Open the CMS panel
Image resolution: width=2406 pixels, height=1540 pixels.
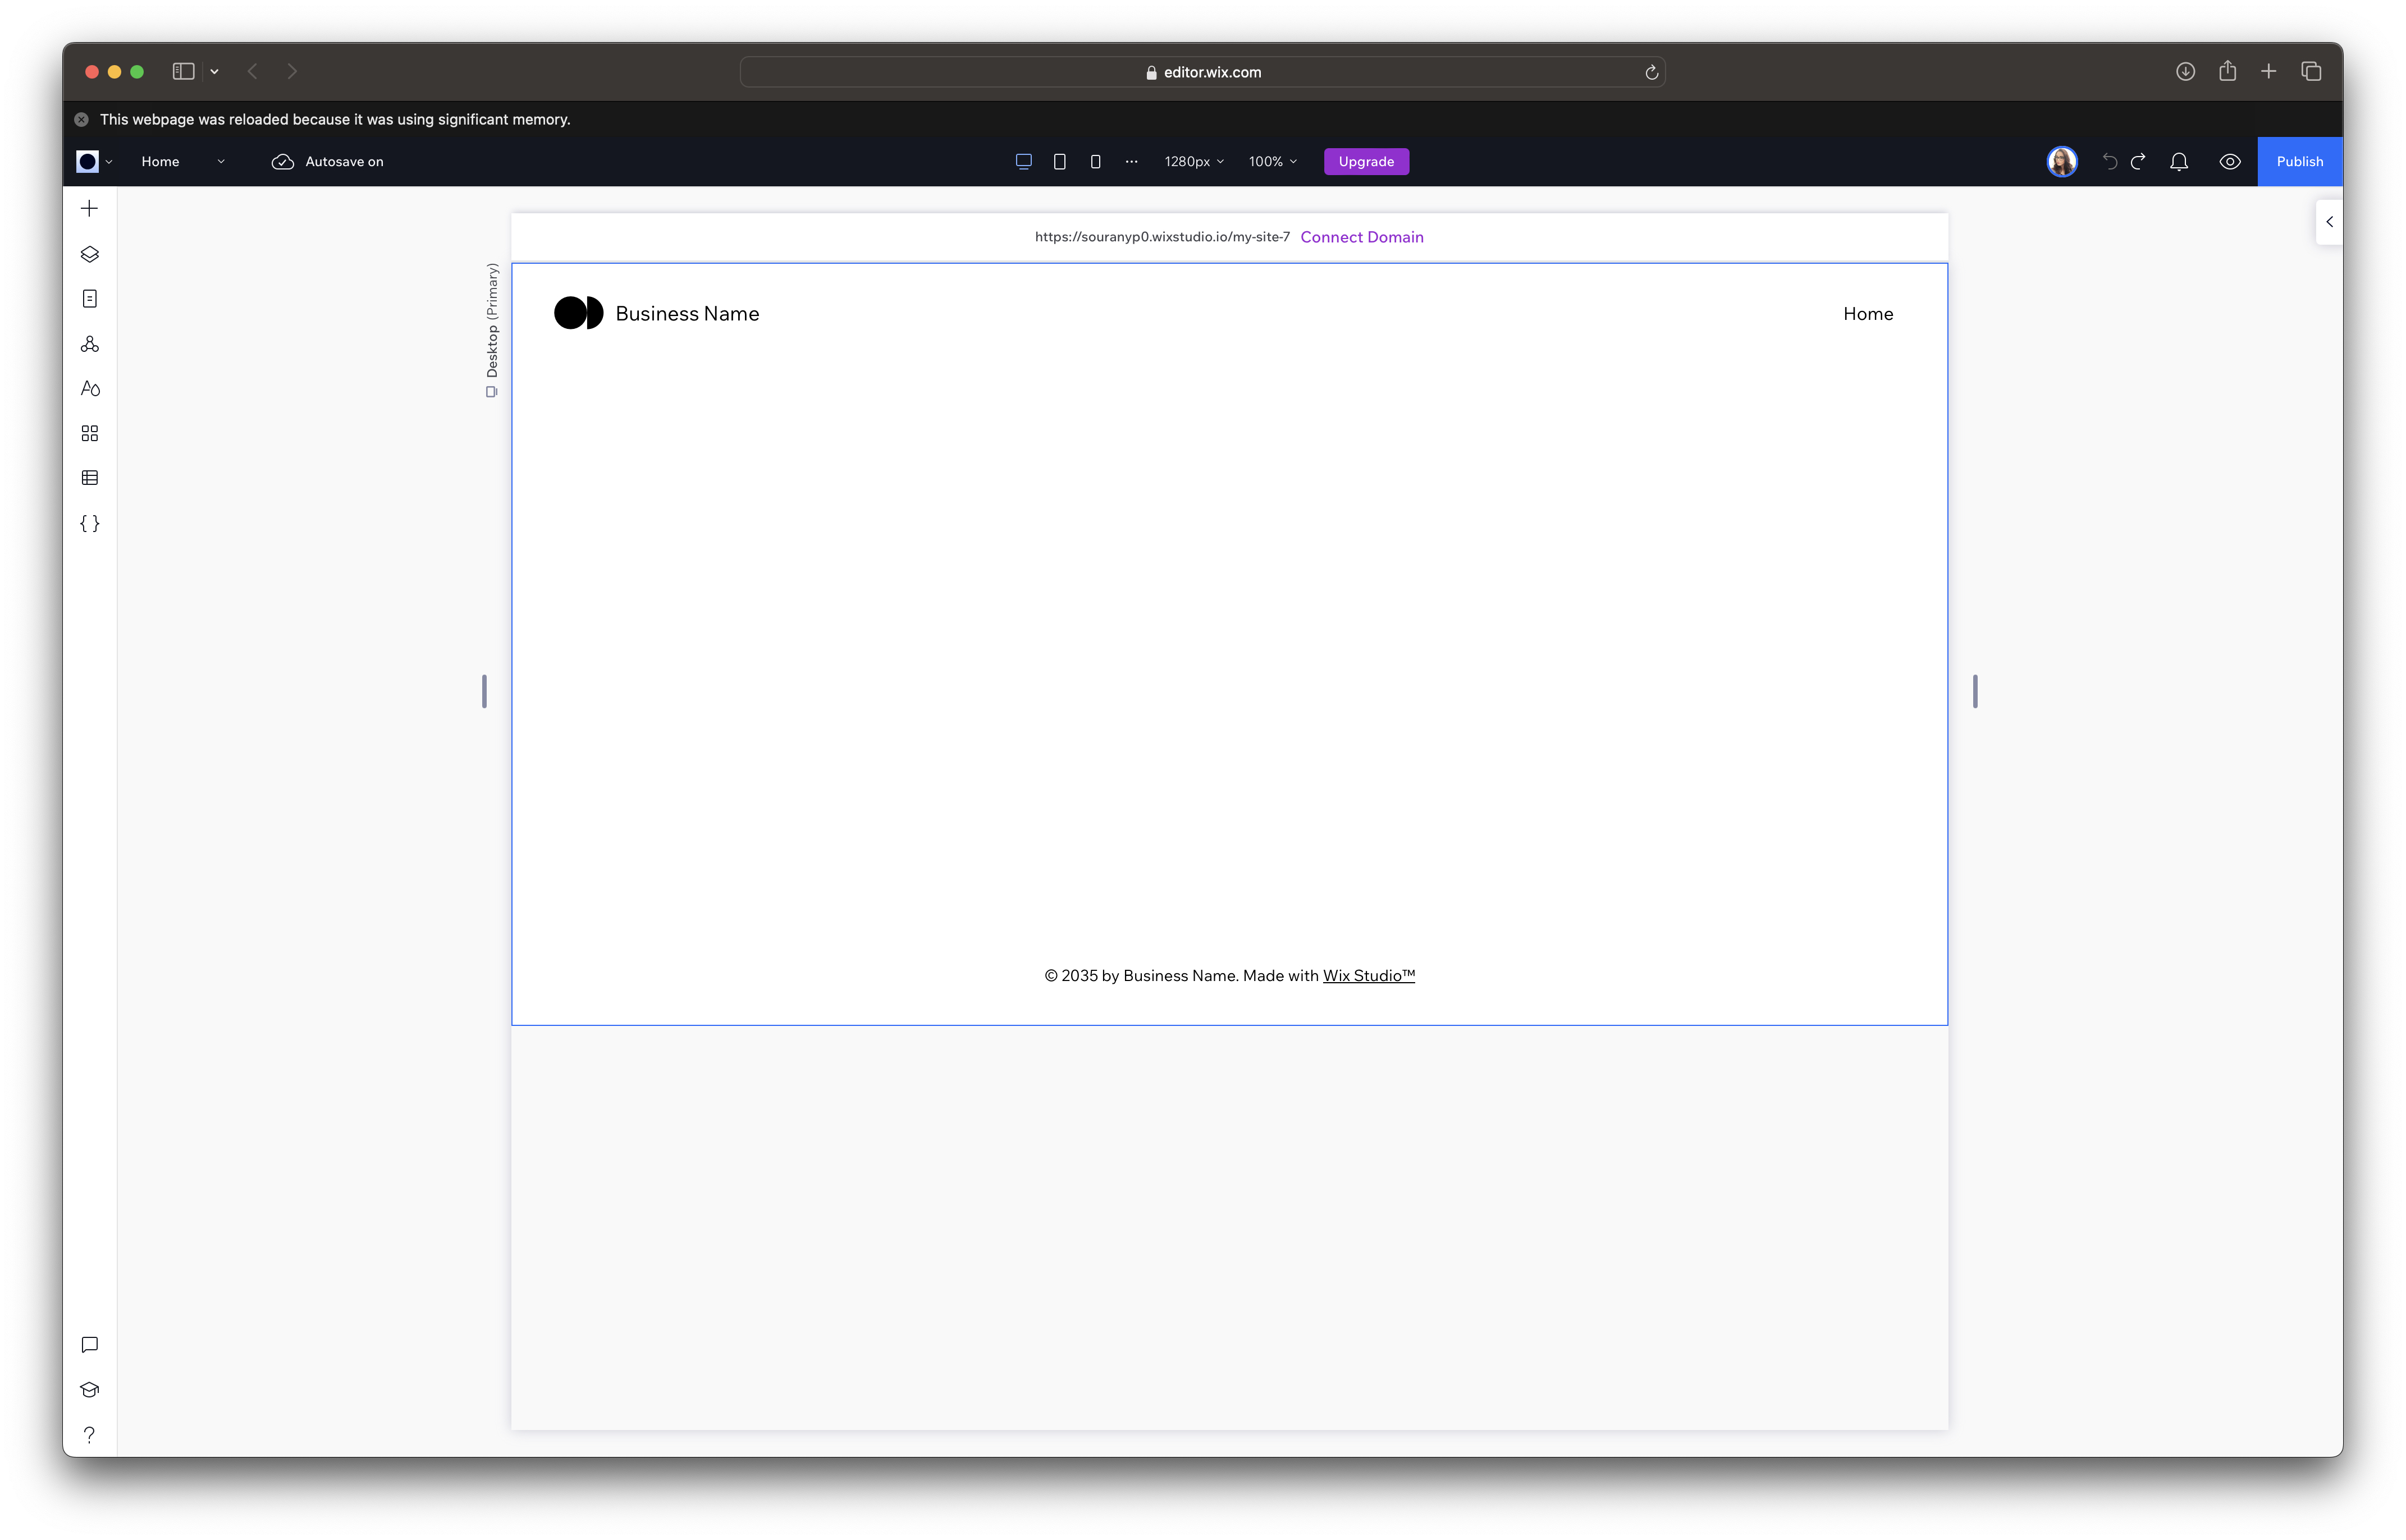tap(89, 477)
